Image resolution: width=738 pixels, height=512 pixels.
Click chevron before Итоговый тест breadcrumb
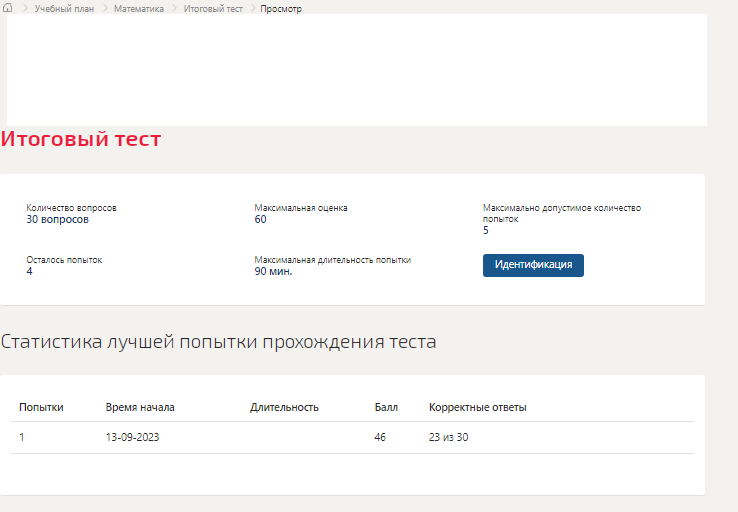click(x=174, y=8)
